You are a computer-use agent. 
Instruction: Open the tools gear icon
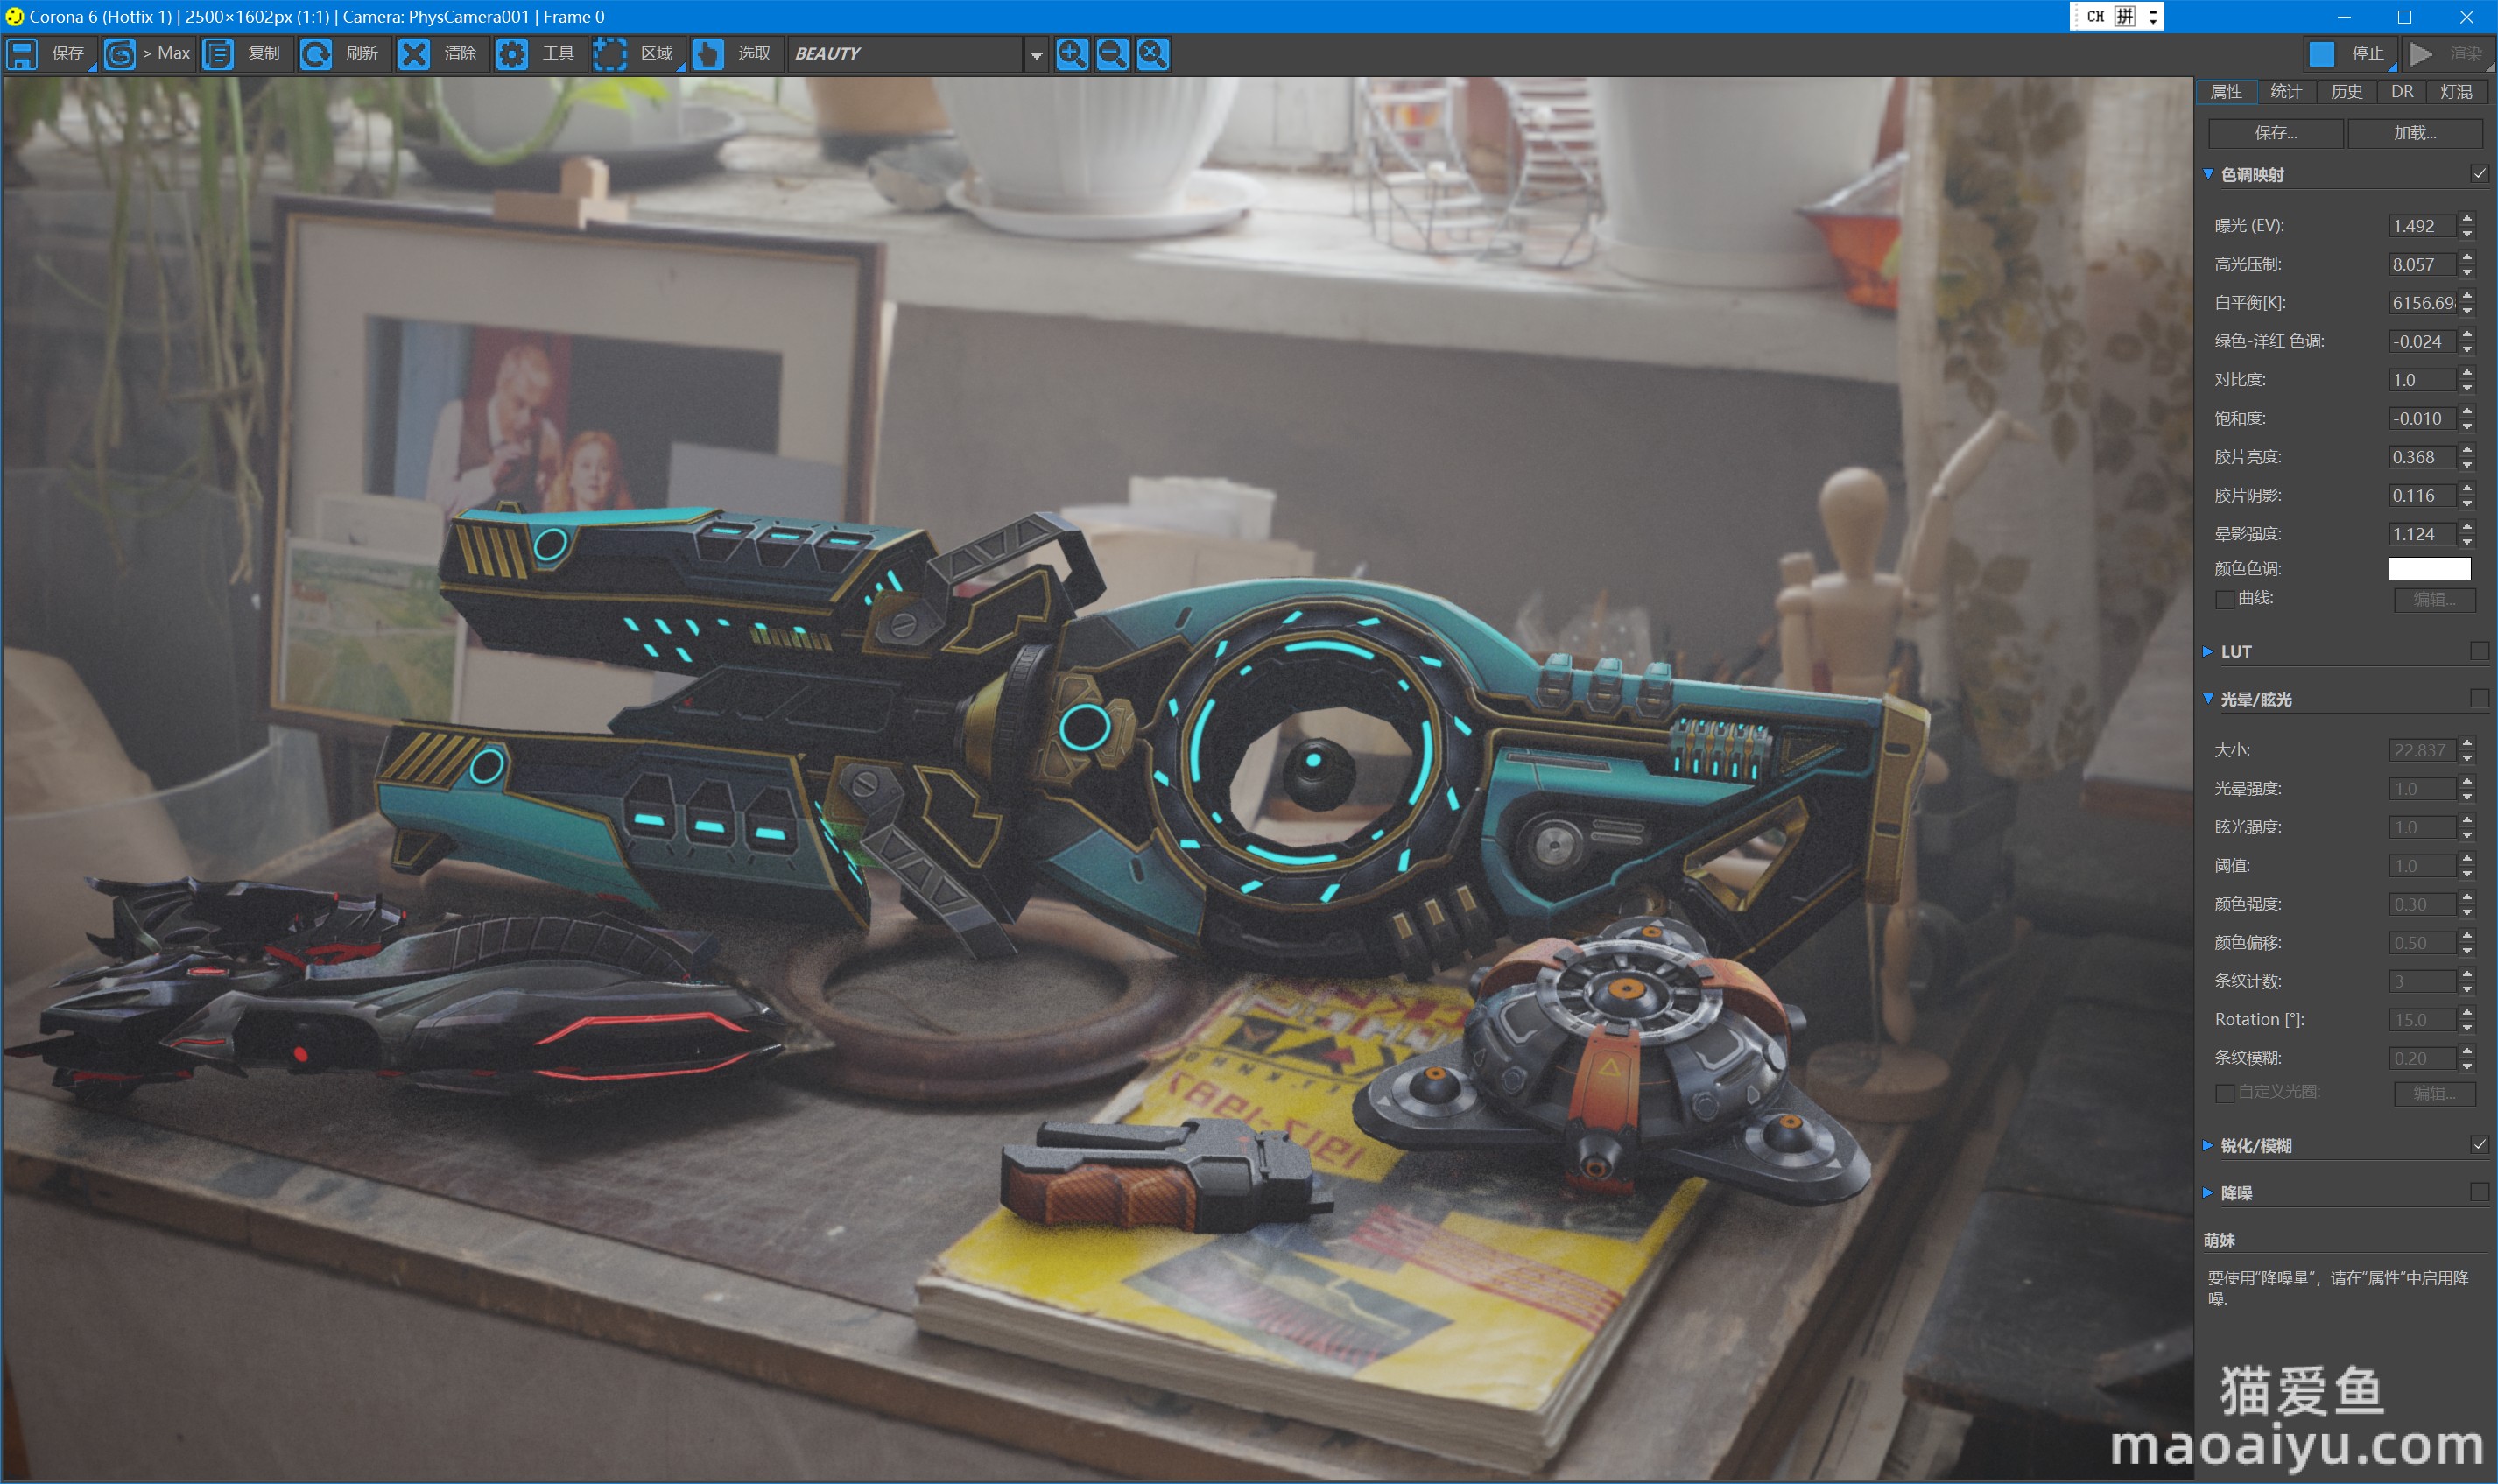click(512, 54)
